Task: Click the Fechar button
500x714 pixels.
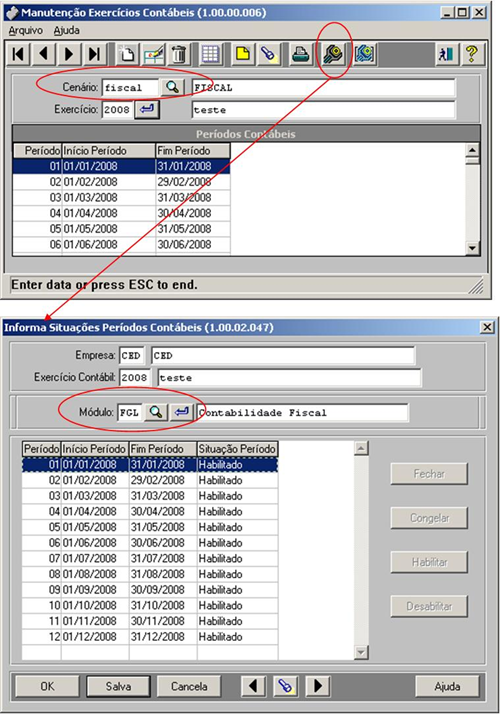Action: point(429,474)
